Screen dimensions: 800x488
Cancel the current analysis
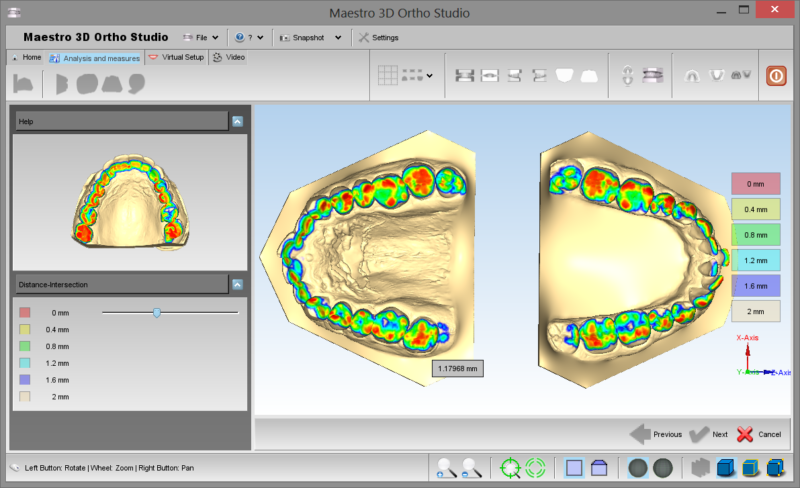(x=759, y=434)
